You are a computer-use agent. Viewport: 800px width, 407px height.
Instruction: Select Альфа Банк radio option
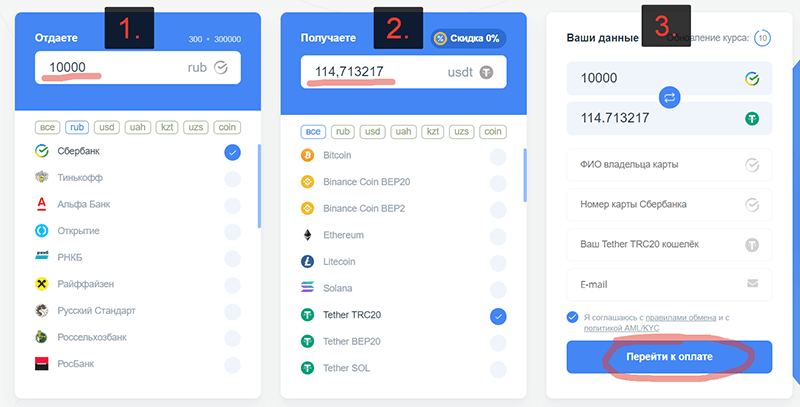pyautogui.click(x=232, y=205)
